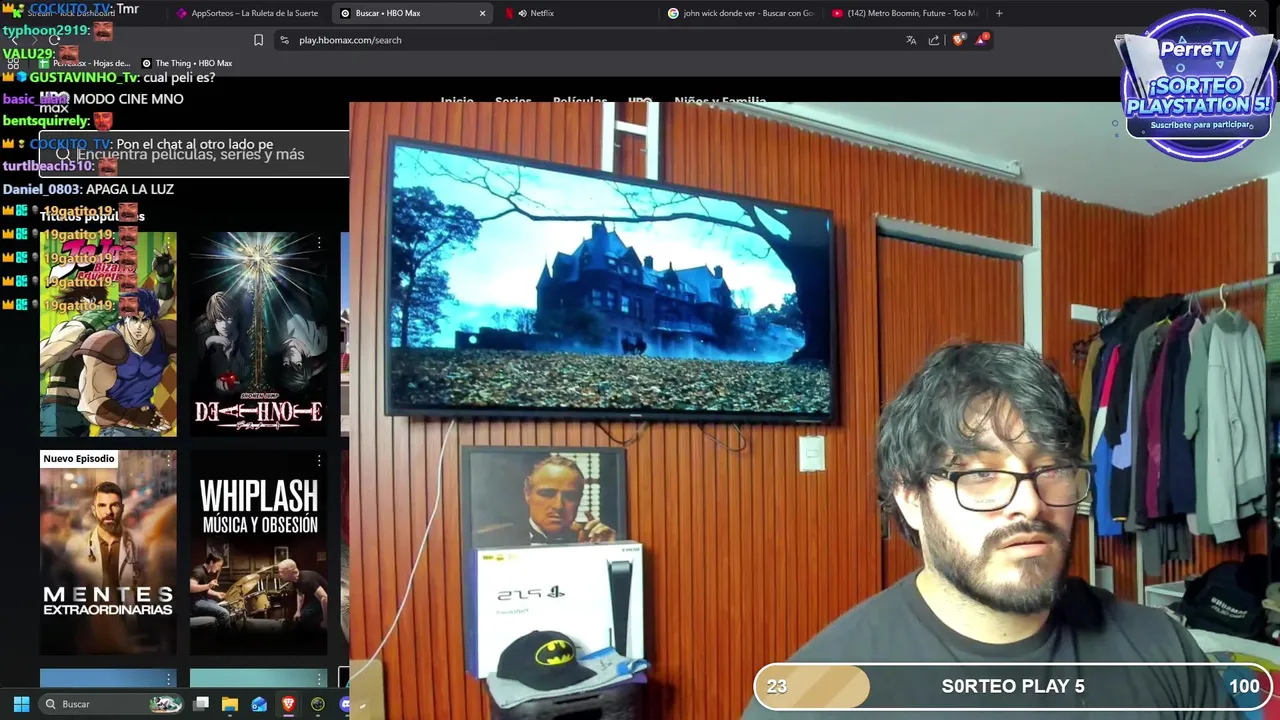Open Outlook from the taskbar
The image size is (1280, 720).
pyautogui.click(x=259, y=704)
